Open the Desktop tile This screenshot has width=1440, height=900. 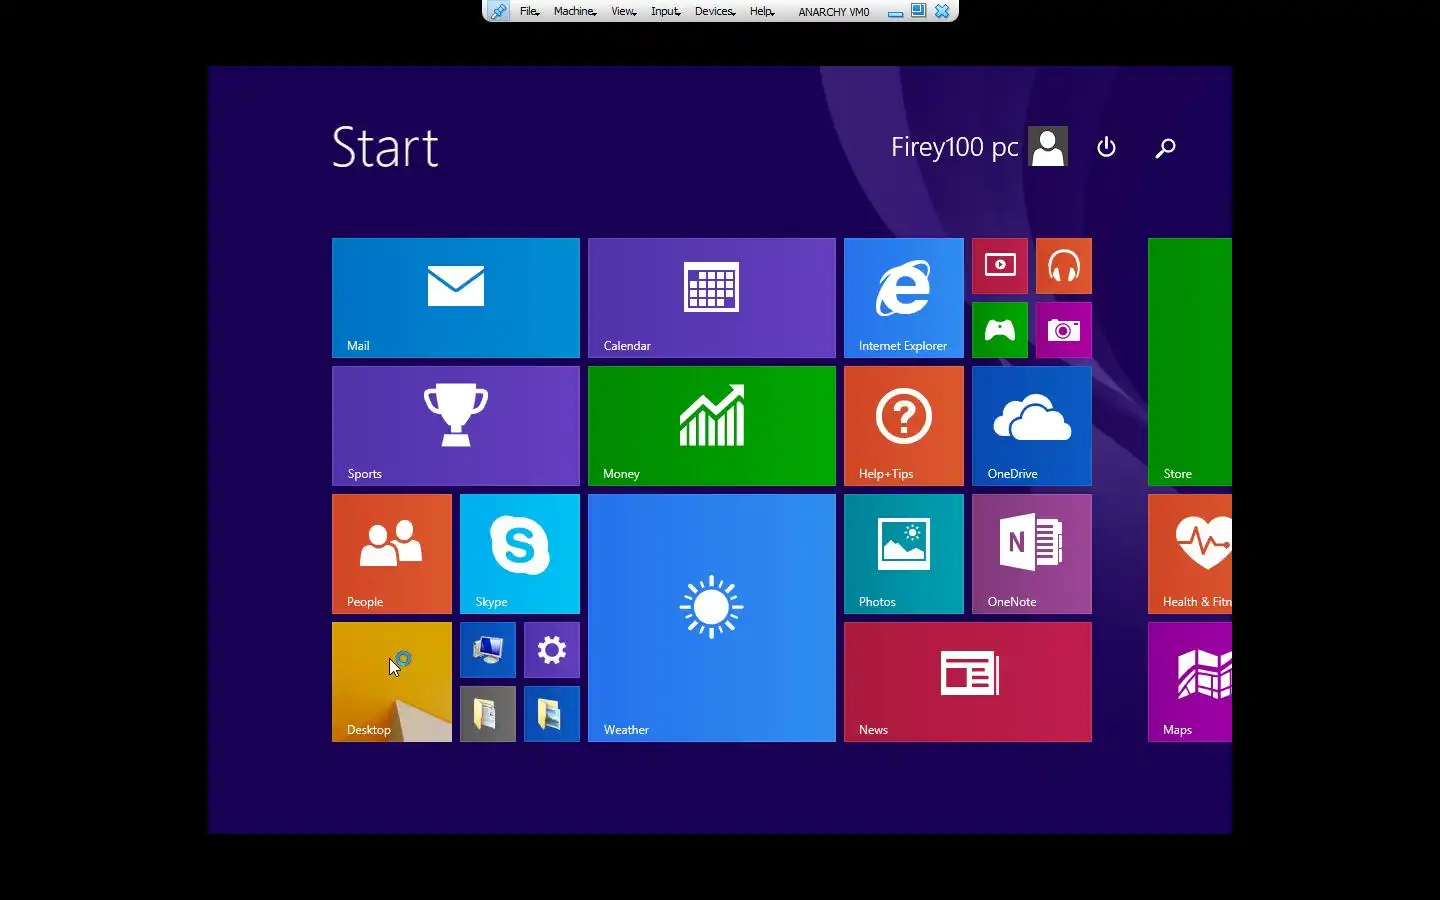392,682
